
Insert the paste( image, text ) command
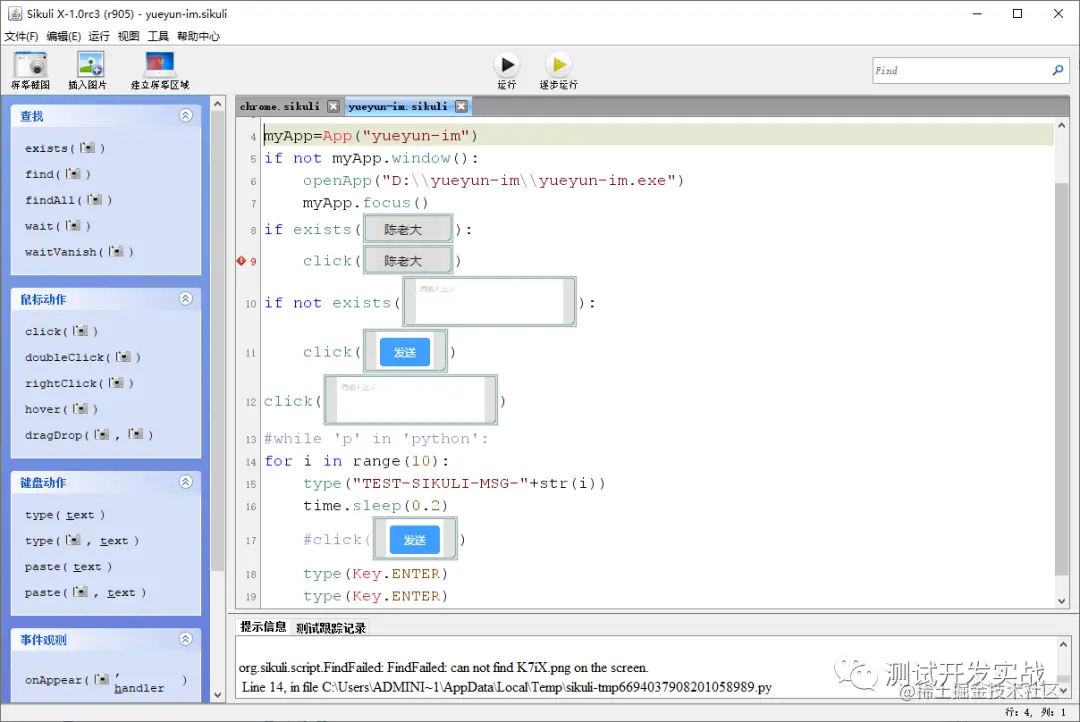[x=85, y=592]
